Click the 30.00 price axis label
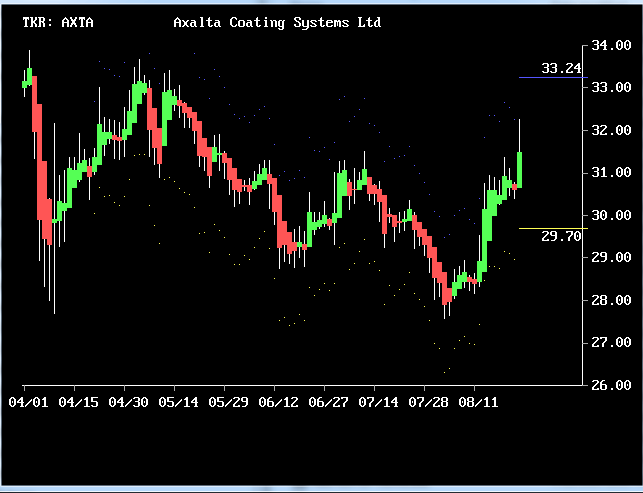Viewport: 643px width, 493px height. pyautogui.click(x=611, y=215)
